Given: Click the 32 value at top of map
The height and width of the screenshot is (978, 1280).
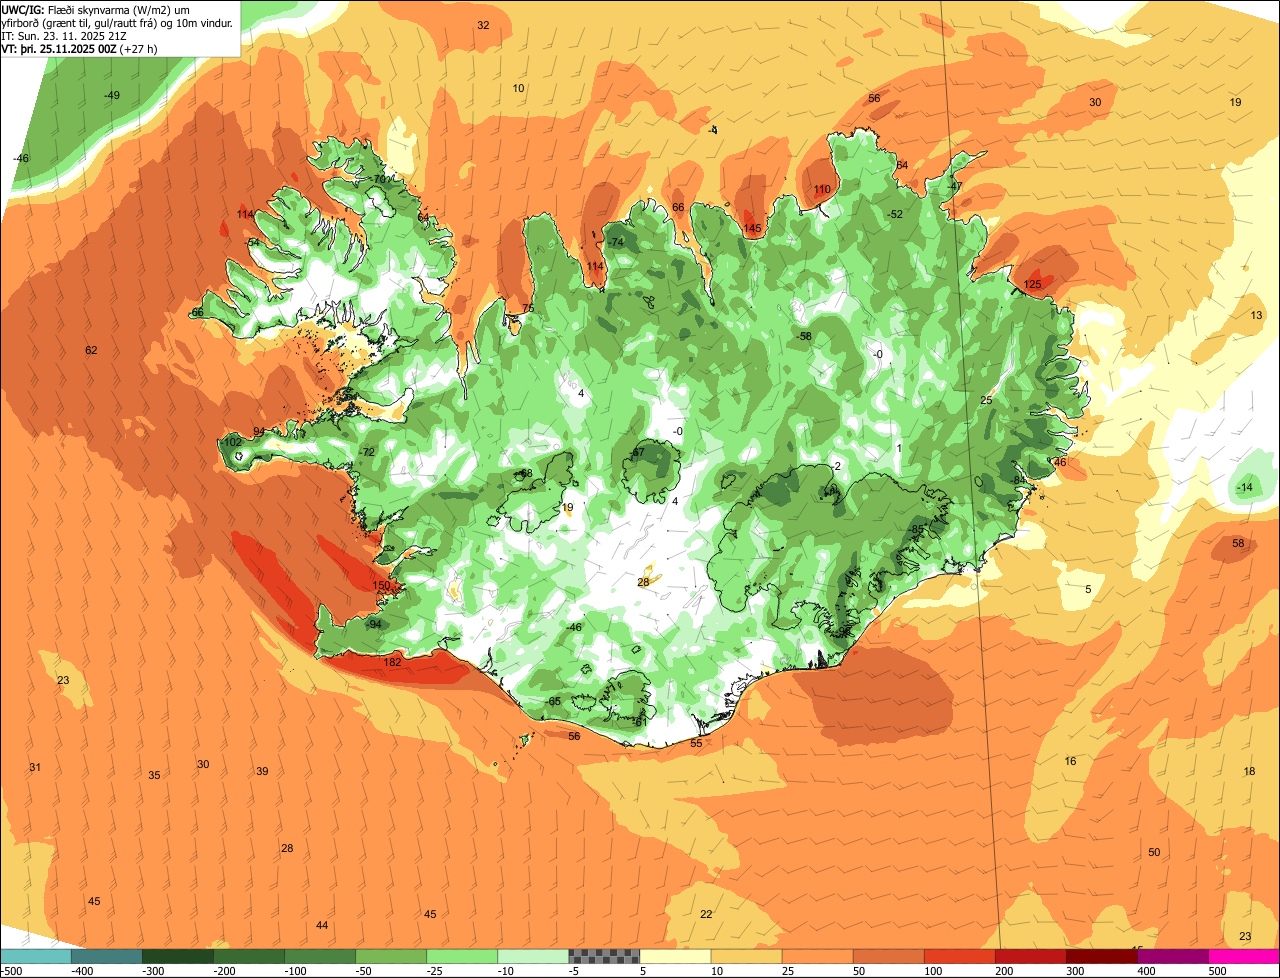Looking at the screenshot, I should pyautogui.click(x=483, y=25).
